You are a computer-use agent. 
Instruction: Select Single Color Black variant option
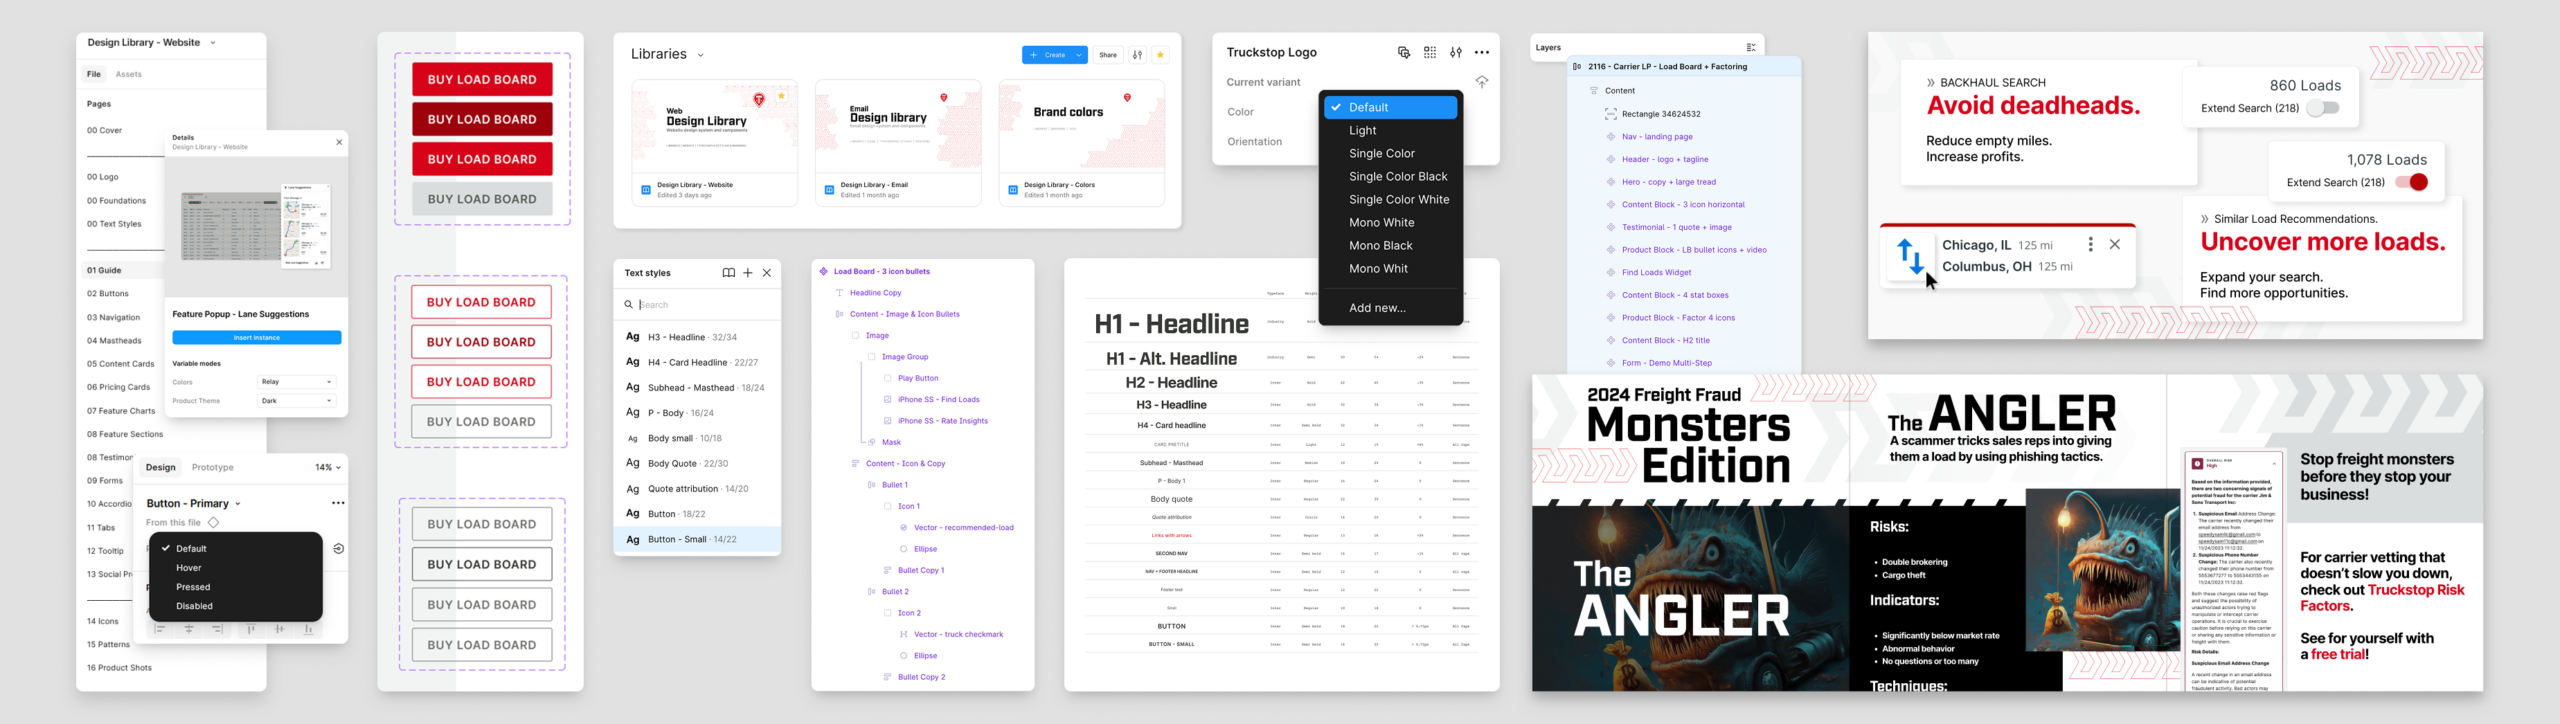pos(1397,177)
